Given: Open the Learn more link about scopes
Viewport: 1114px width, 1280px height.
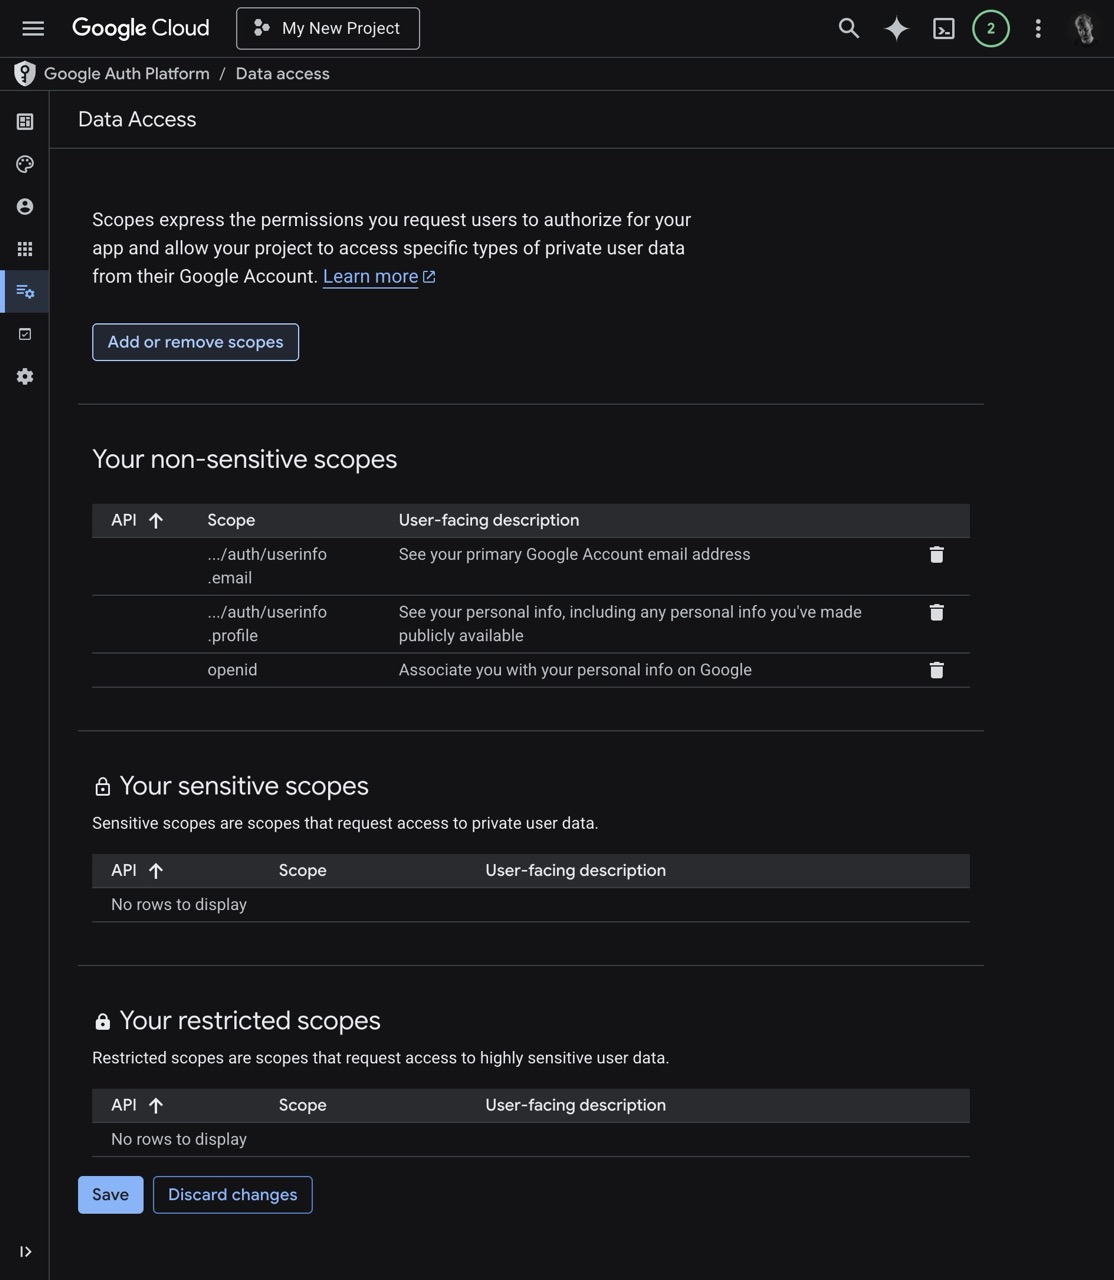Looking at the screenshot, I should pyautogui.click(x=371, y=276).
